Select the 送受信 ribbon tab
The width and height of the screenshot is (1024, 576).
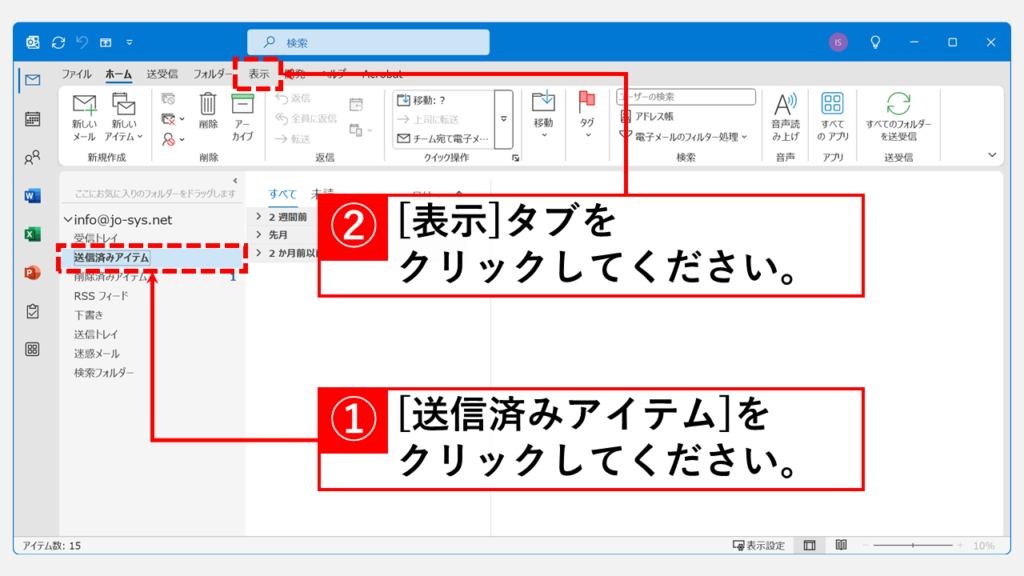(162, 74)
